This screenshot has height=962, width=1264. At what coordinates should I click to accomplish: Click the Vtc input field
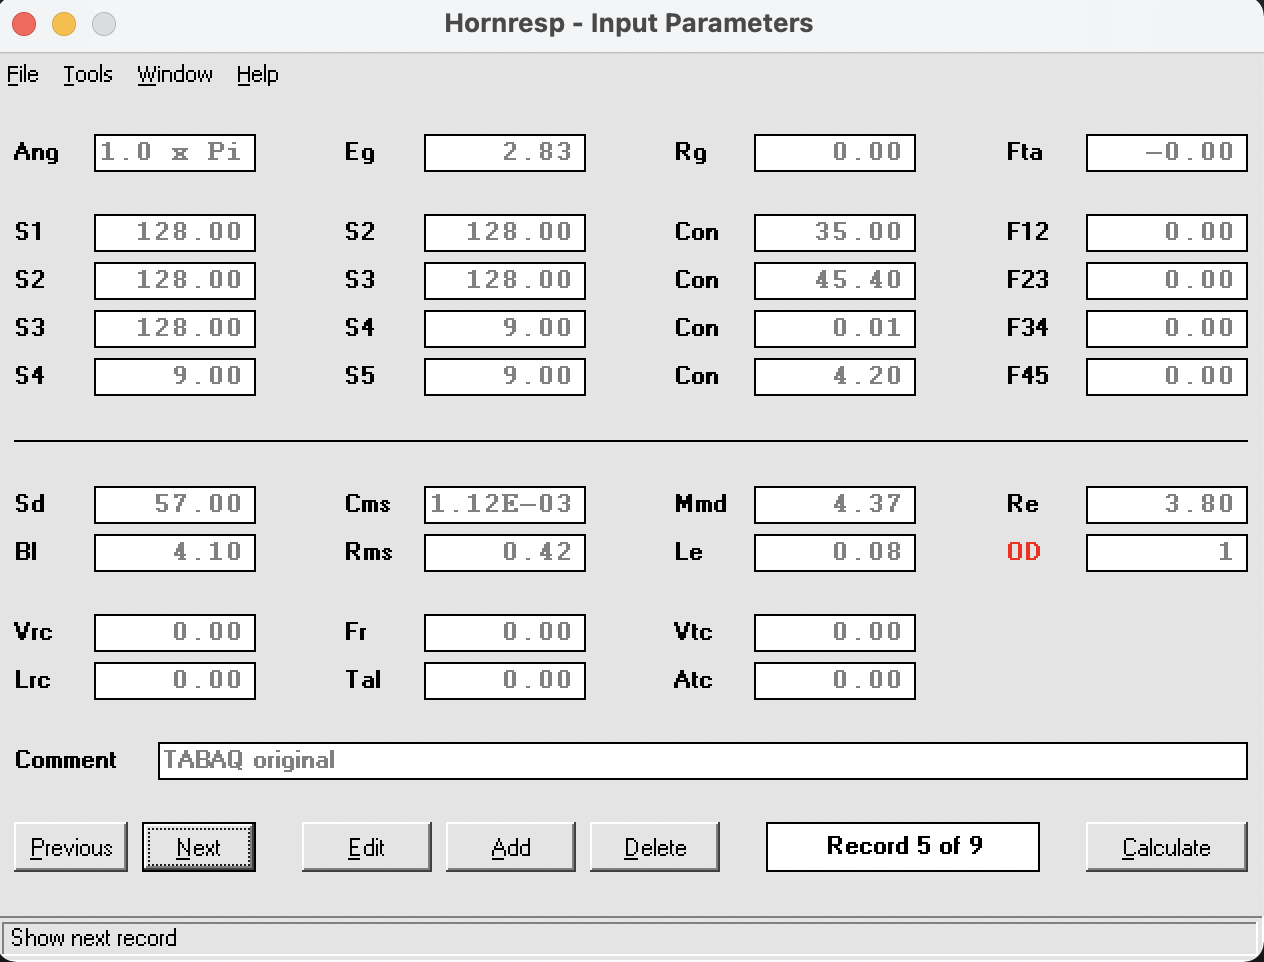coord(835,633)
